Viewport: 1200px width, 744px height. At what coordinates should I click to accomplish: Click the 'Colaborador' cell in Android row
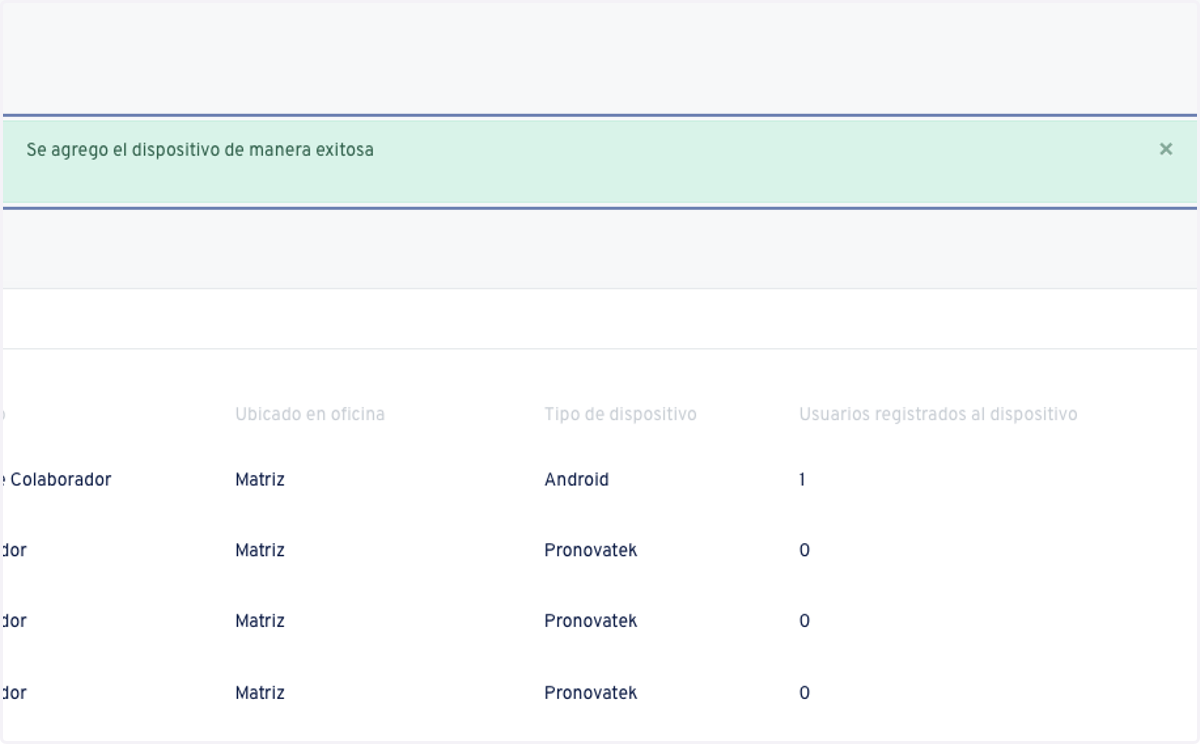56,480
